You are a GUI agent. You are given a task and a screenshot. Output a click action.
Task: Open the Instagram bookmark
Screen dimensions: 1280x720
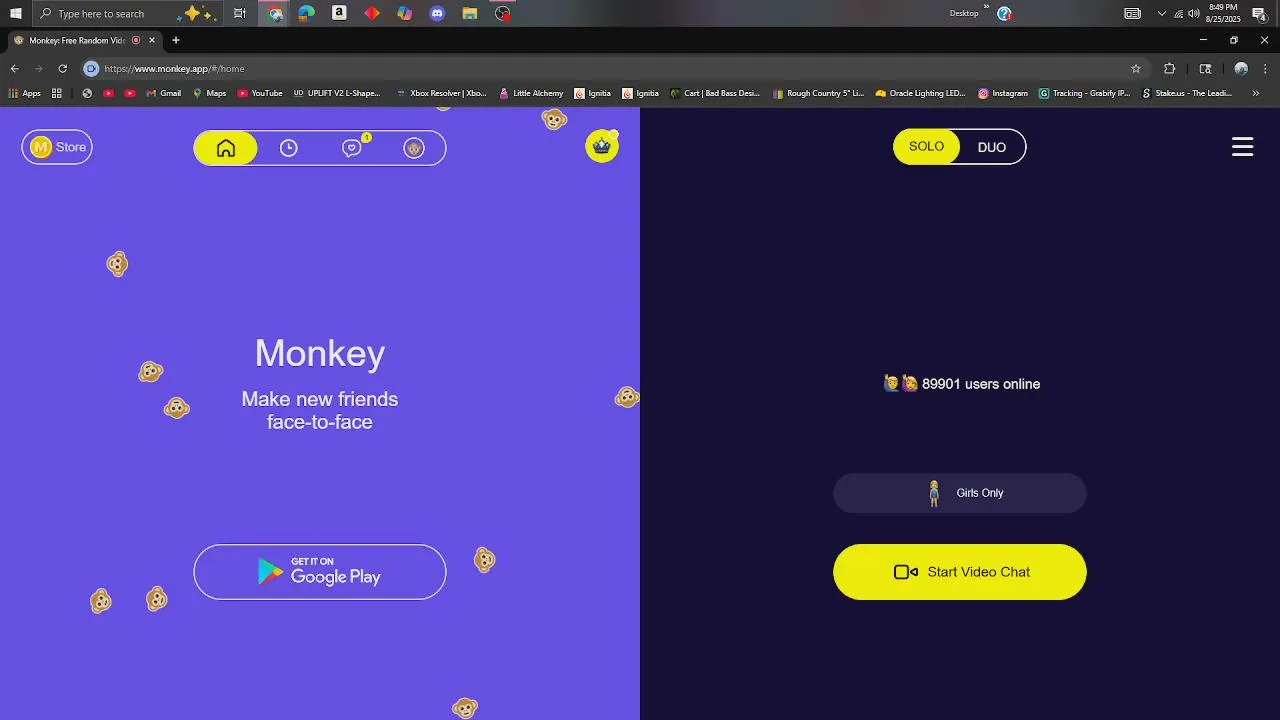click(1003, 93)
